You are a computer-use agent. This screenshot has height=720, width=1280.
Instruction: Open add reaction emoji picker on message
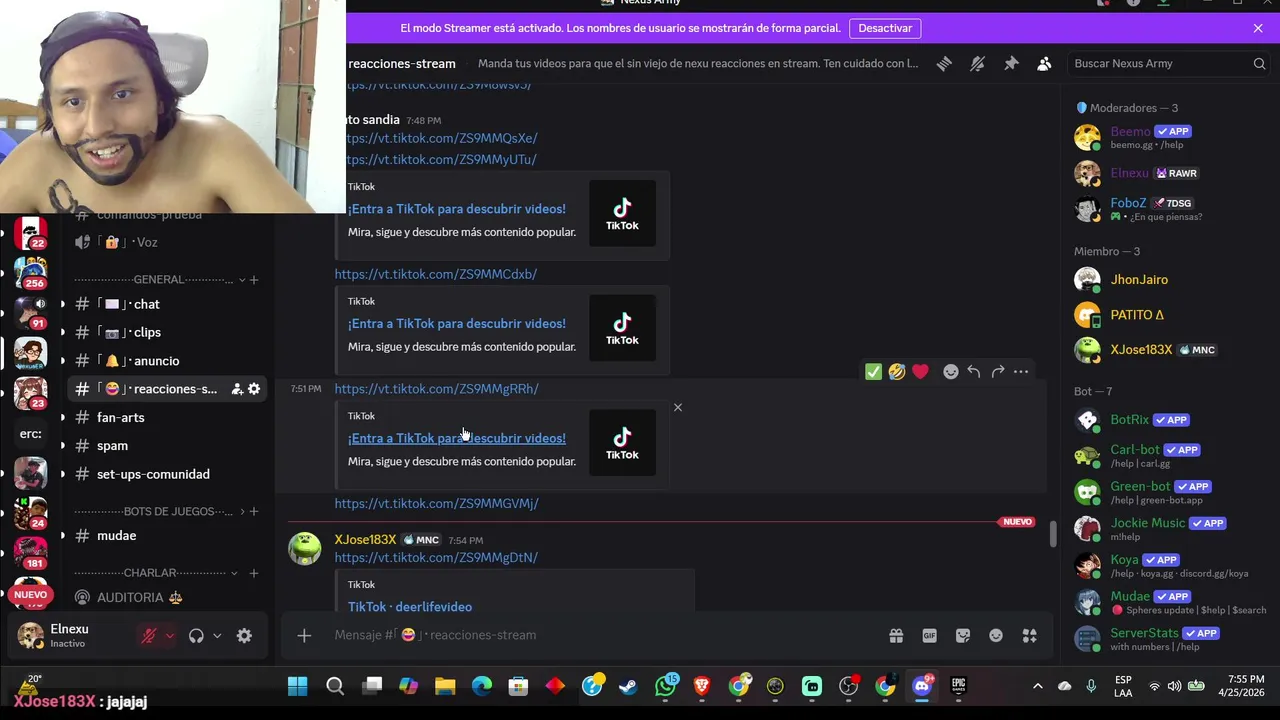pos(951,371)
